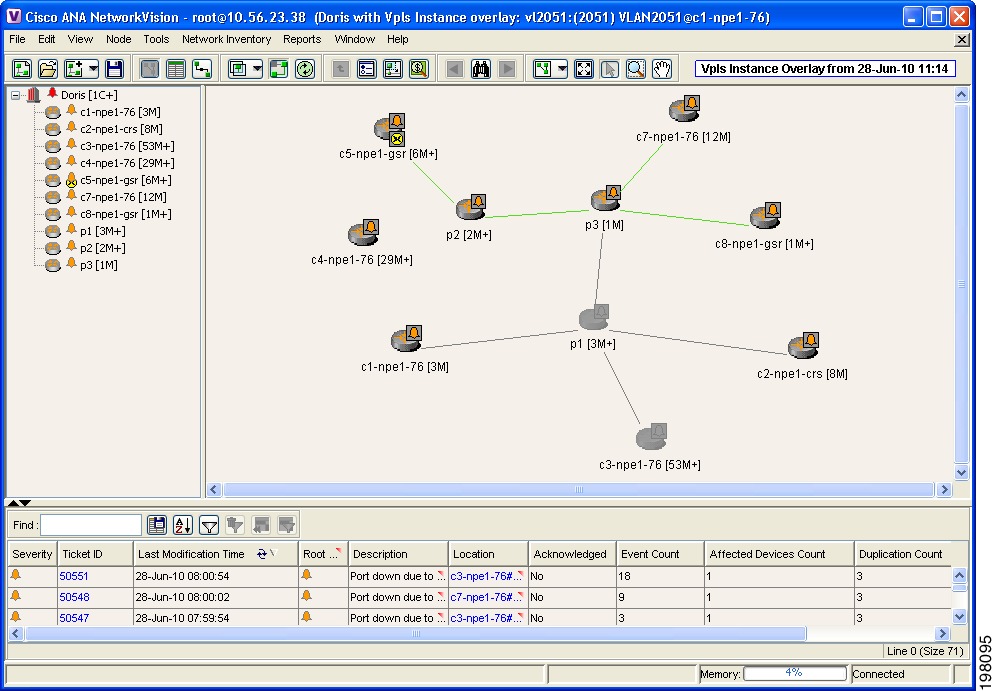Collapse the Doris tree root node
996x691 pixels.
15,95
